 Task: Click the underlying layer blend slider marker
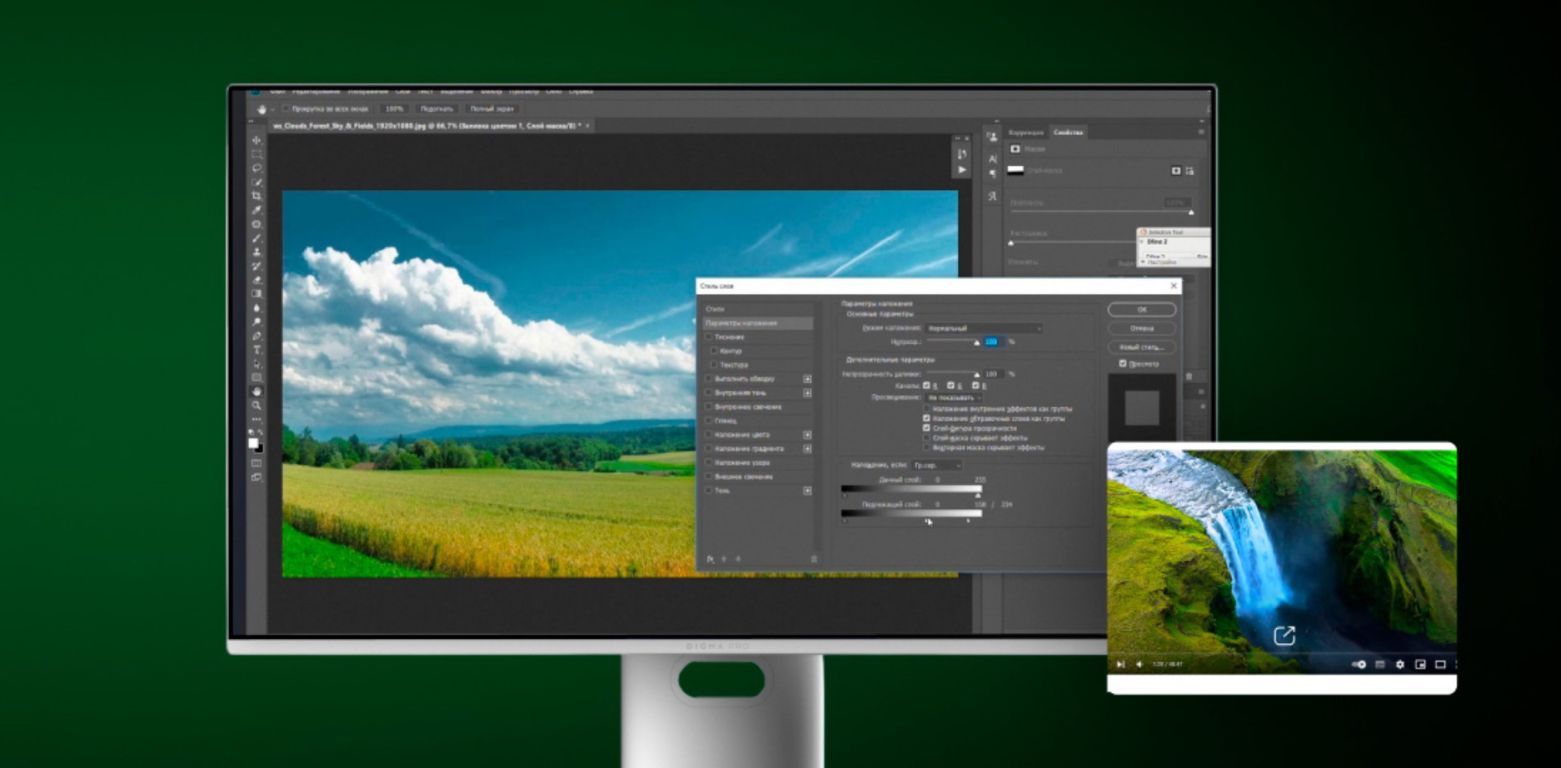click(x=929, y=521)
